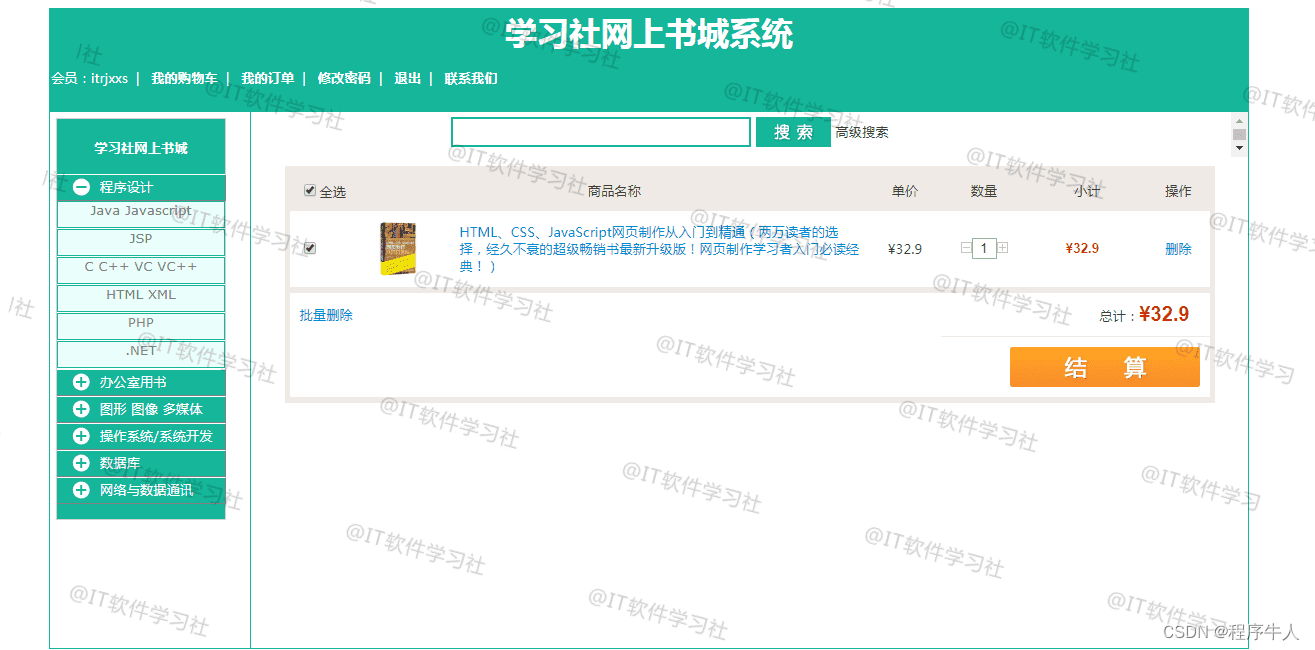Click the orange 结算 checkout button
The width and height of the screenshot is (1315, 650).
pyautogui.click(x=1104, y=367)
